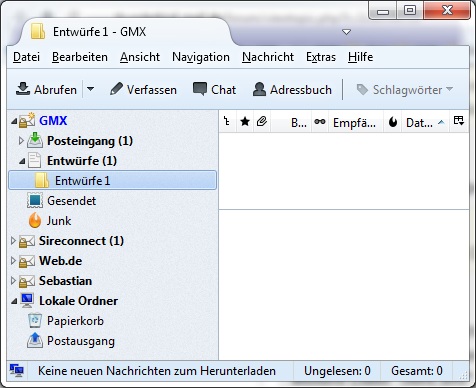
Task: Click status message Keine neuen Nachrichten
Action: (x=157, y=371)
